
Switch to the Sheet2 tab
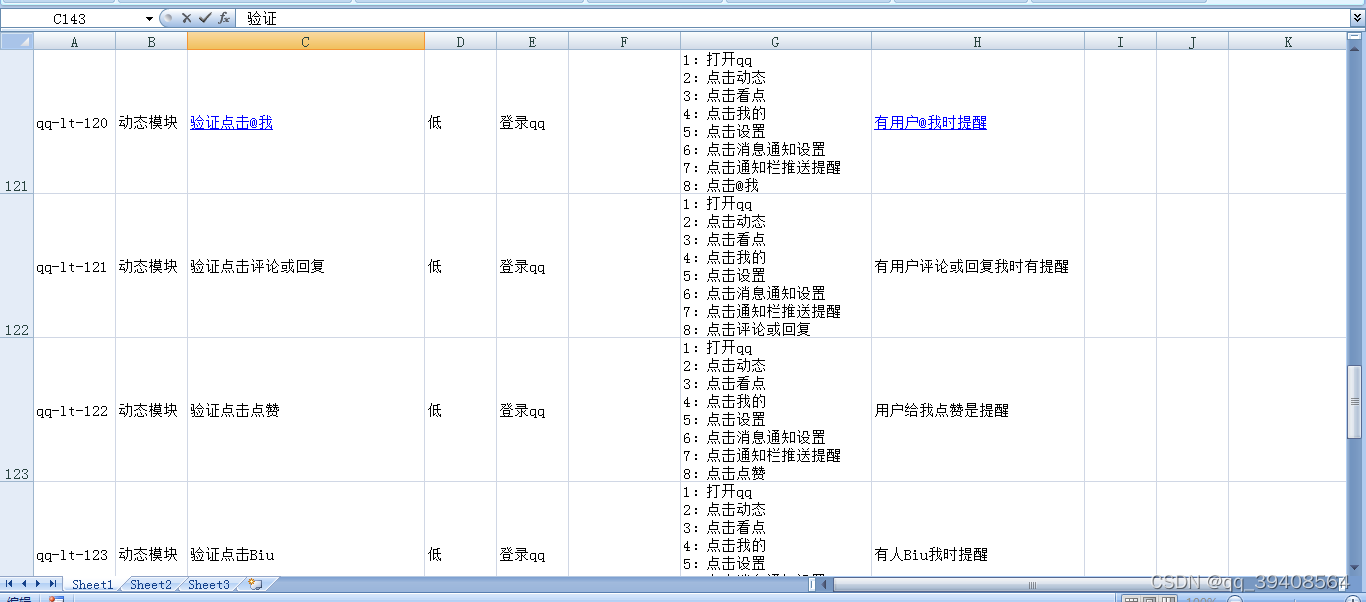click(x=151, y=585)
